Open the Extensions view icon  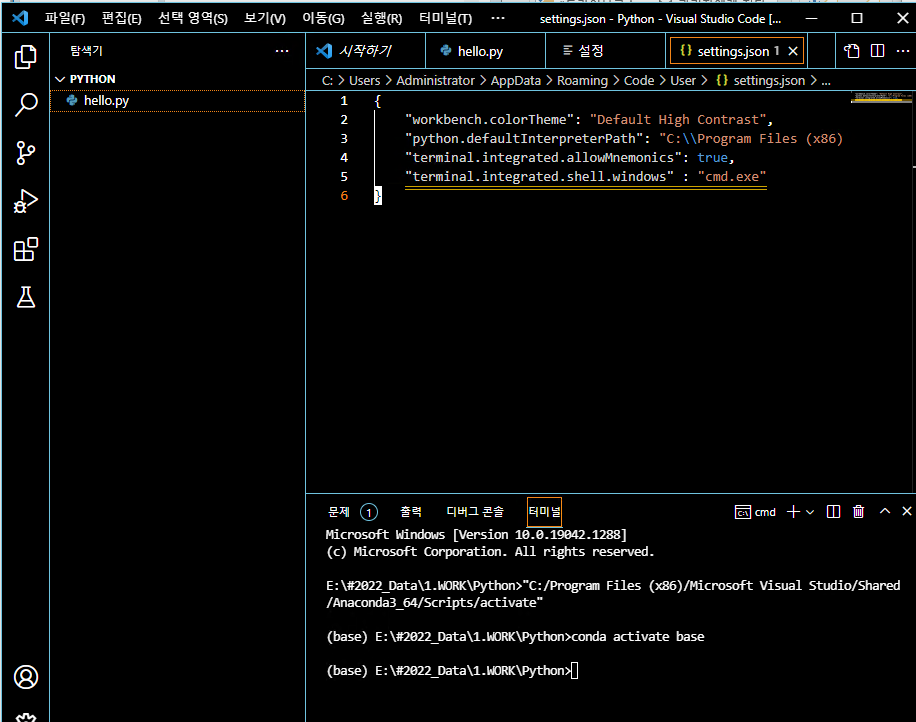click(25, 249)
